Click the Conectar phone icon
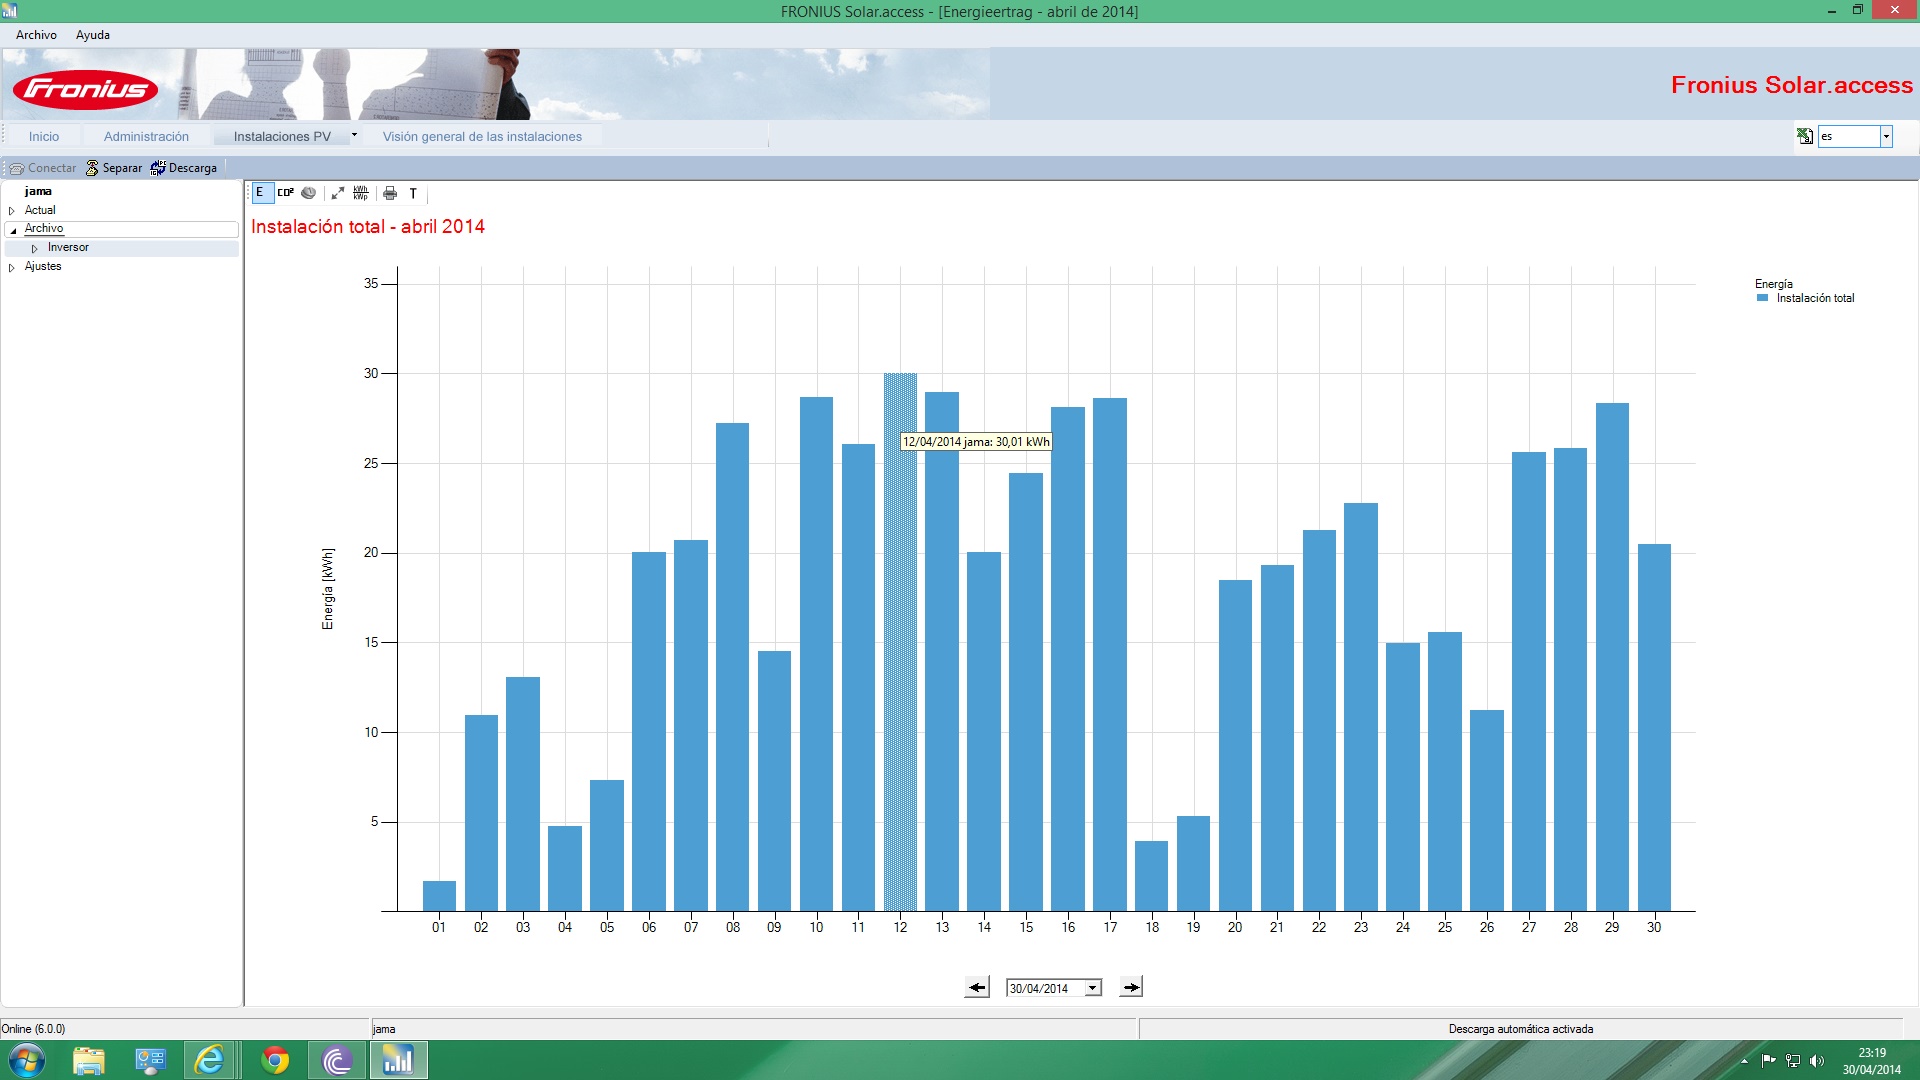The width and height of the screenshot is (1920, 1080). coord(42,168)
